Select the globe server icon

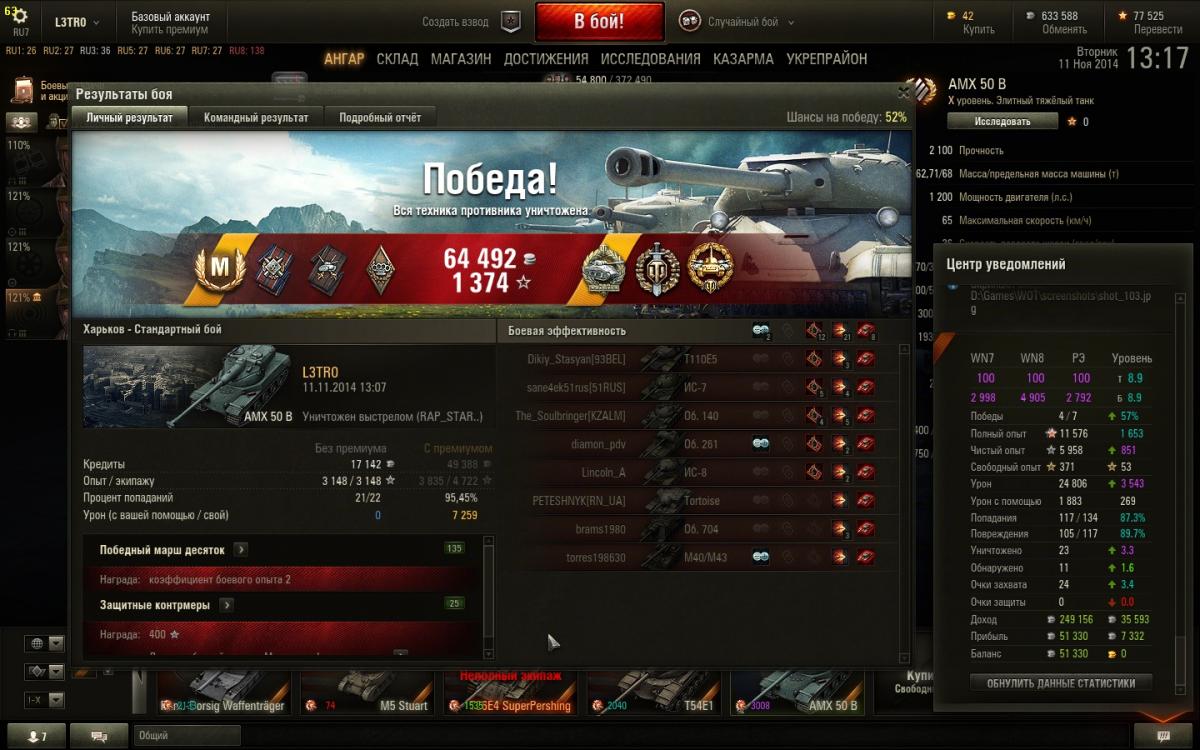(37, 643)
